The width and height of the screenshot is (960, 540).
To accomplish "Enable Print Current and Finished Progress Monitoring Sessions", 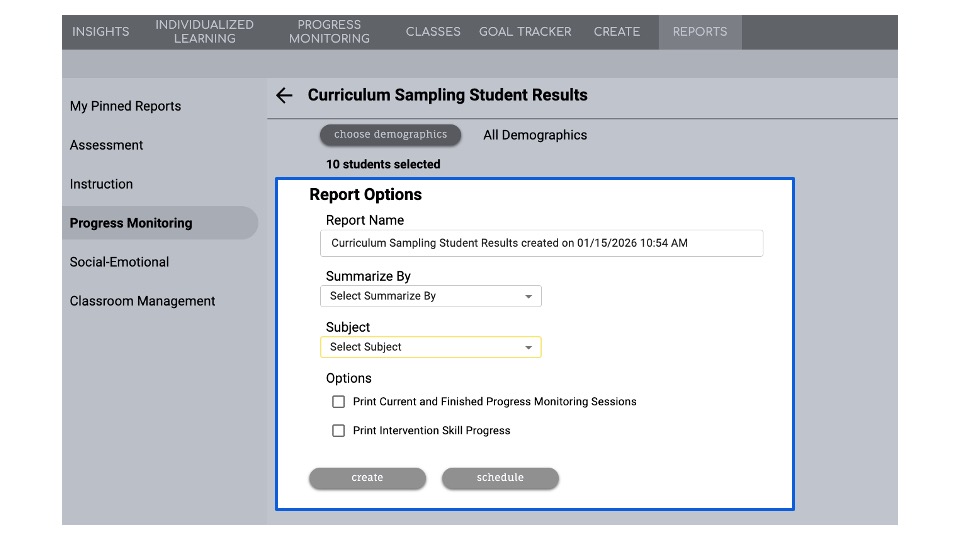I will pyautogui.click(x=338, y=402).
